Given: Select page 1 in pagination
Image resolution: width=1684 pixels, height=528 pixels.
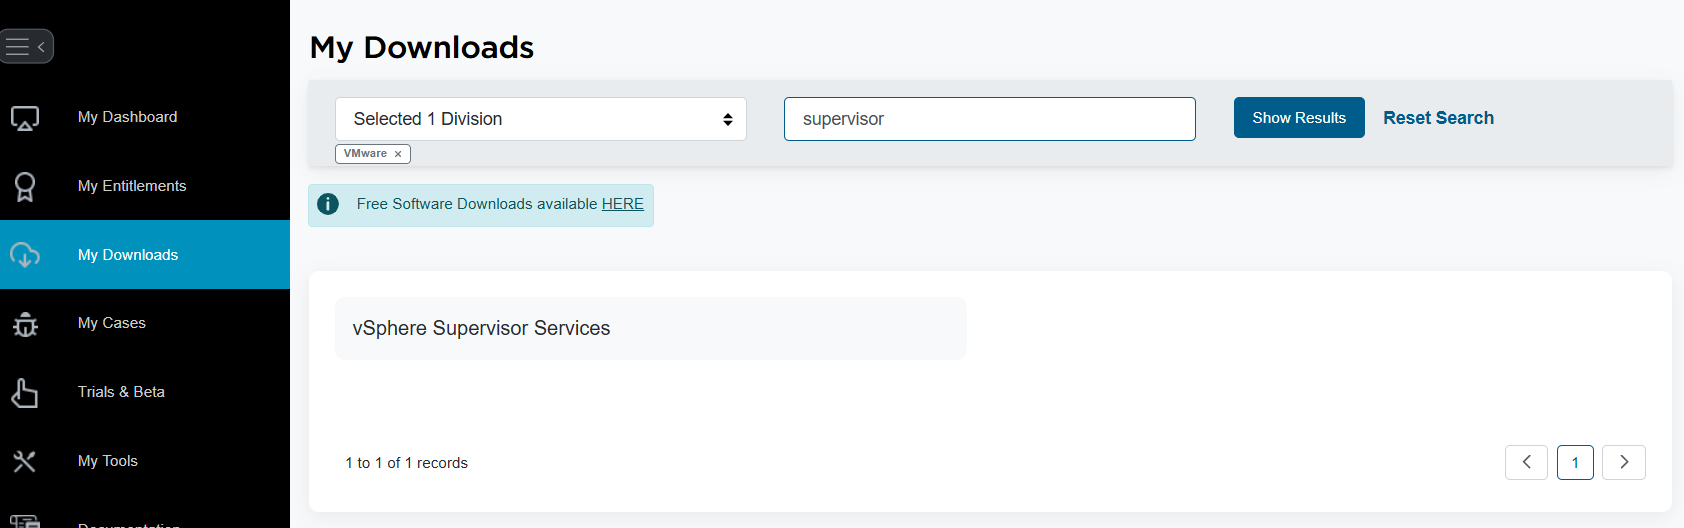Looking at the screenshot, I should pos(1575,462).
